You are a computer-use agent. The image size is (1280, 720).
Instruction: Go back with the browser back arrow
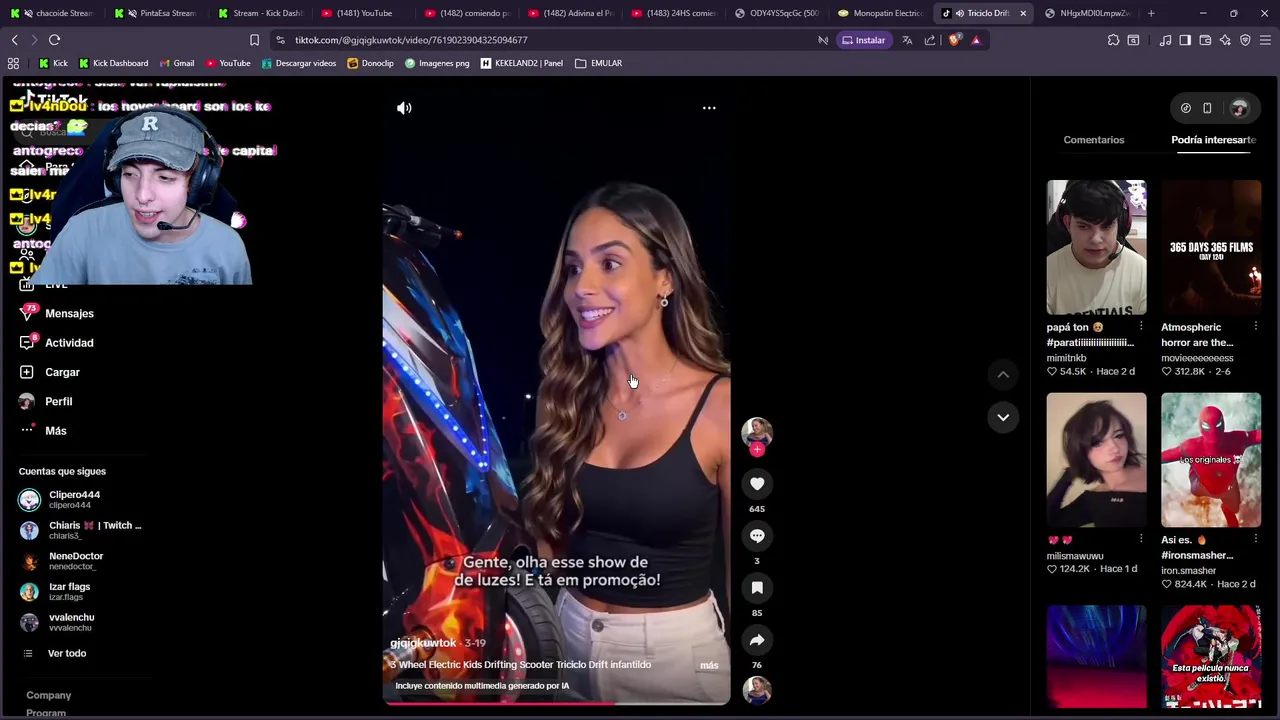pyautogui.click(x=14, y=40)
